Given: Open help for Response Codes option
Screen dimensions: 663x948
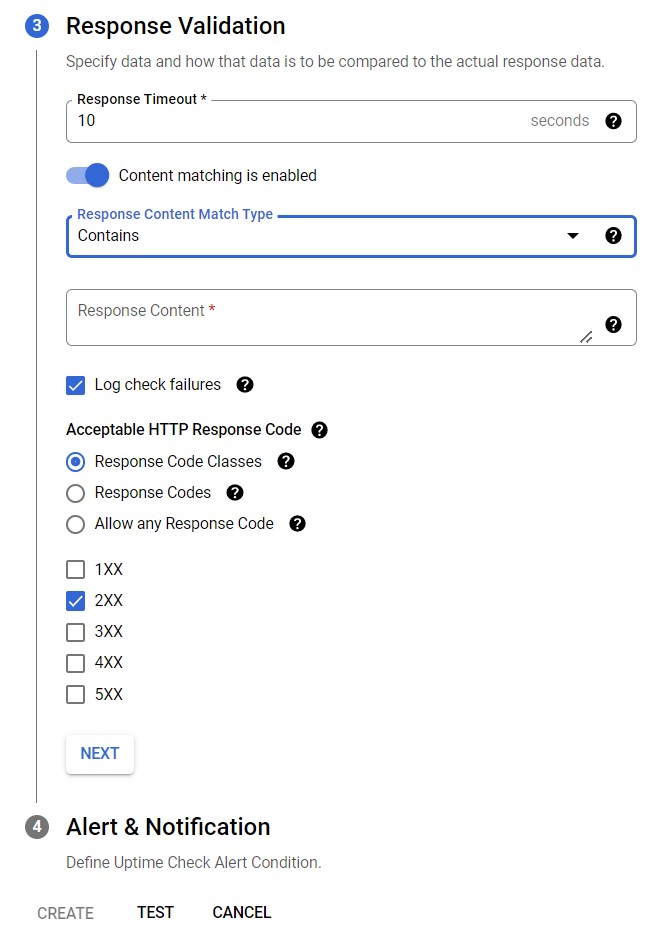Looking at the screenshot, I should pos(234,492).
